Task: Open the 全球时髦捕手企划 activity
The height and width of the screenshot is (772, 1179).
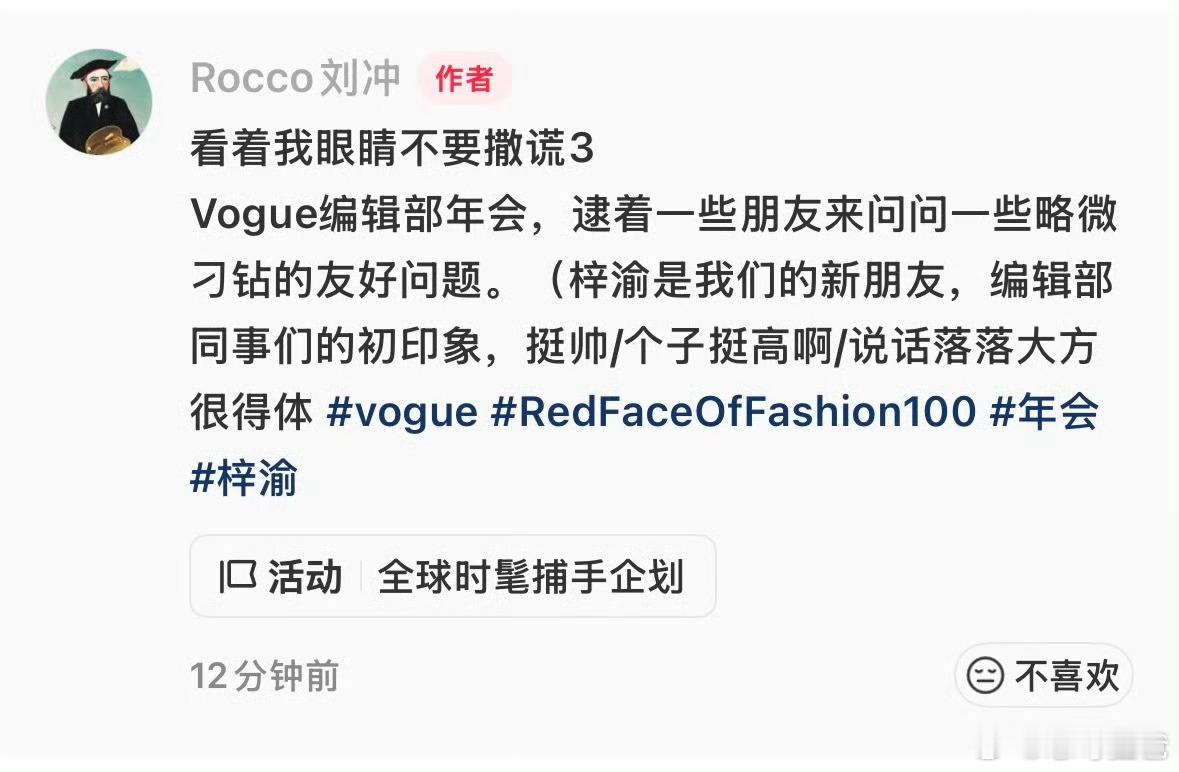Action: 531,577
